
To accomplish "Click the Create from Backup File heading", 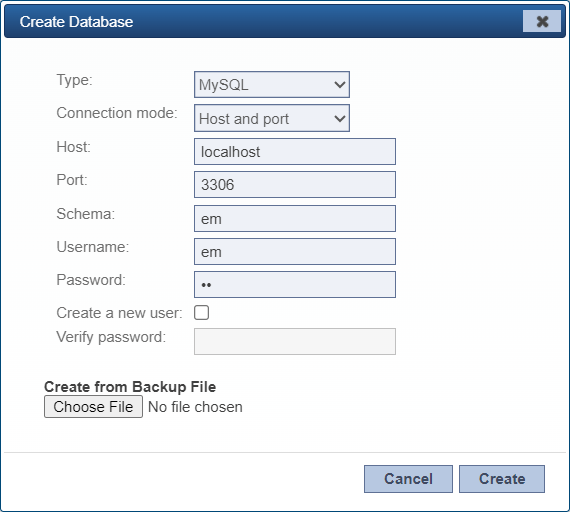I will [130, 387].
